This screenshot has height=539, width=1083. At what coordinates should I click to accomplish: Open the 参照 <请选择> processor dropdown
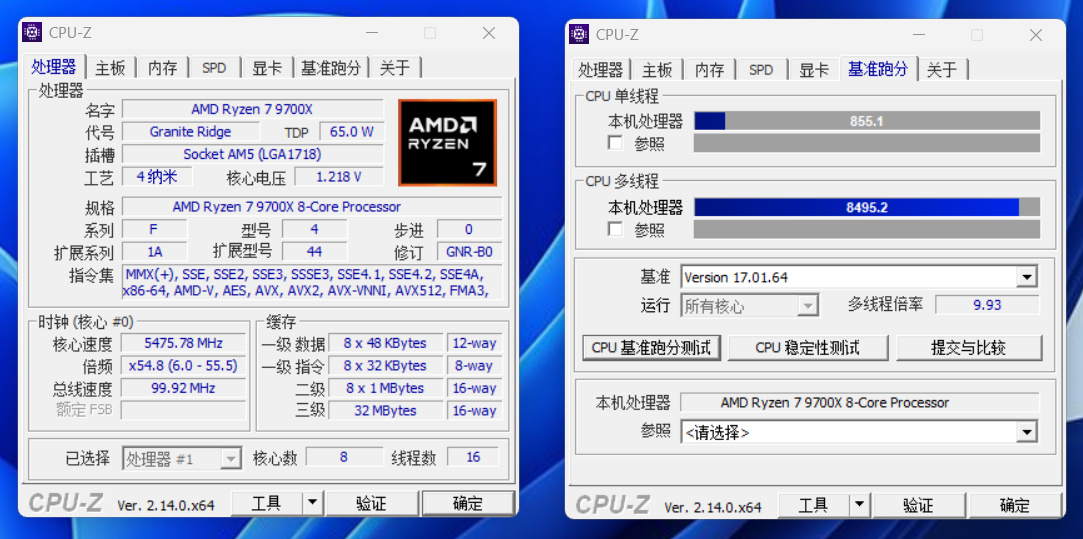[1027, 433]
